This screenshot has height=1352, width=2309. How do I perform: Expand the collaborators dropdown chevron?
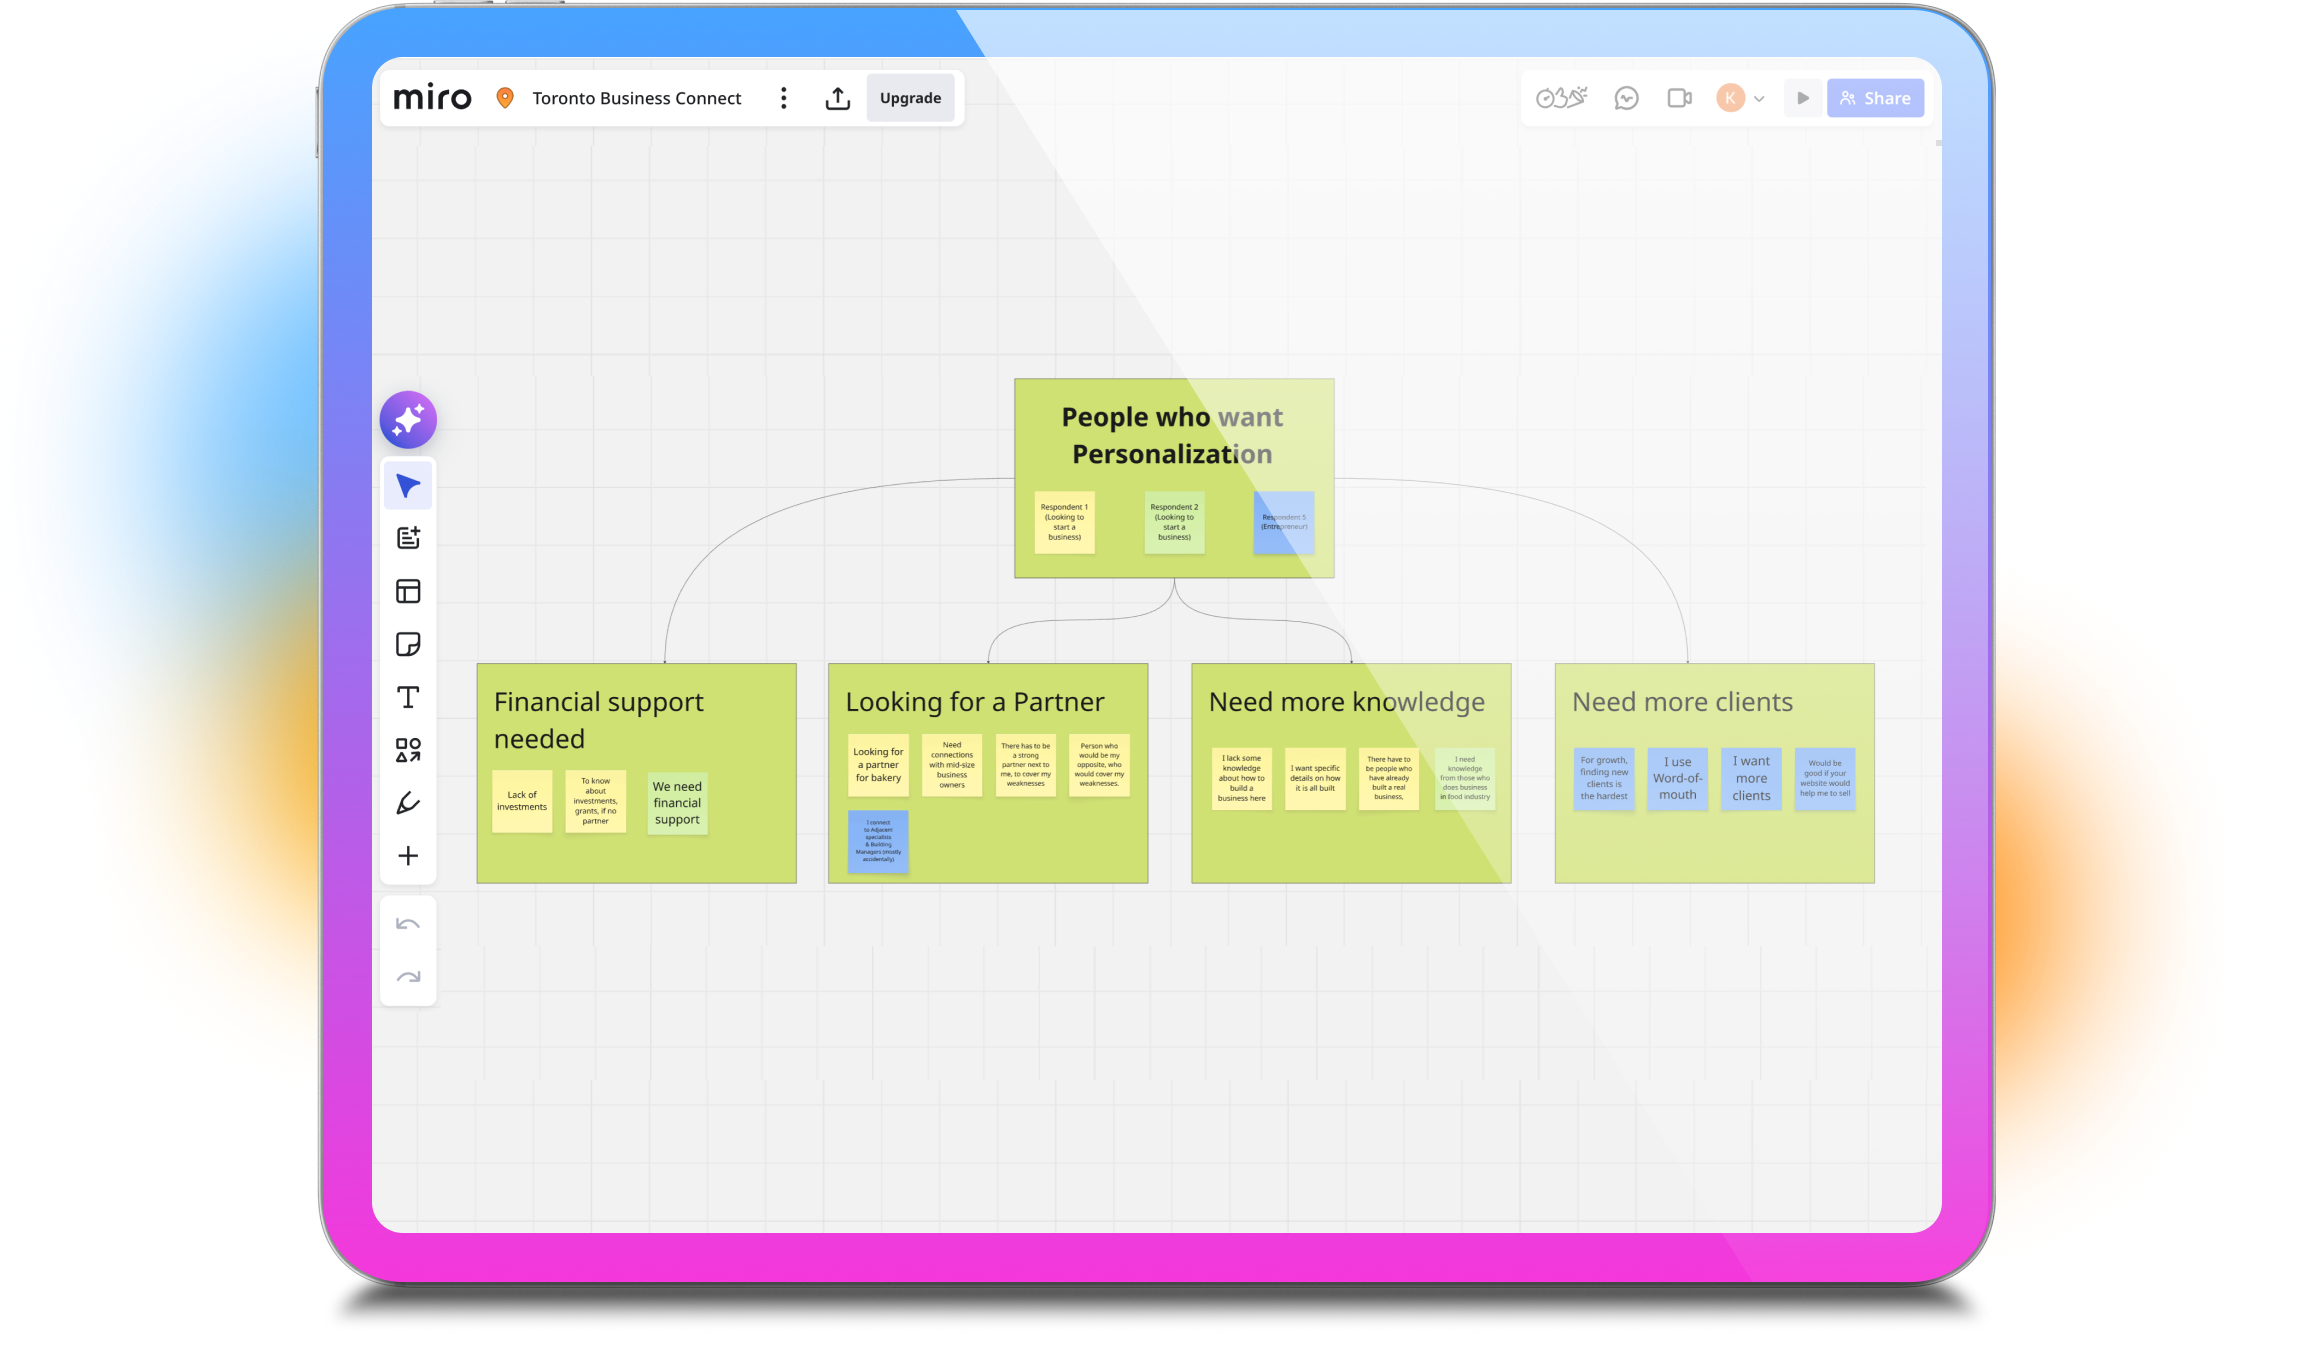point(1759,99)
